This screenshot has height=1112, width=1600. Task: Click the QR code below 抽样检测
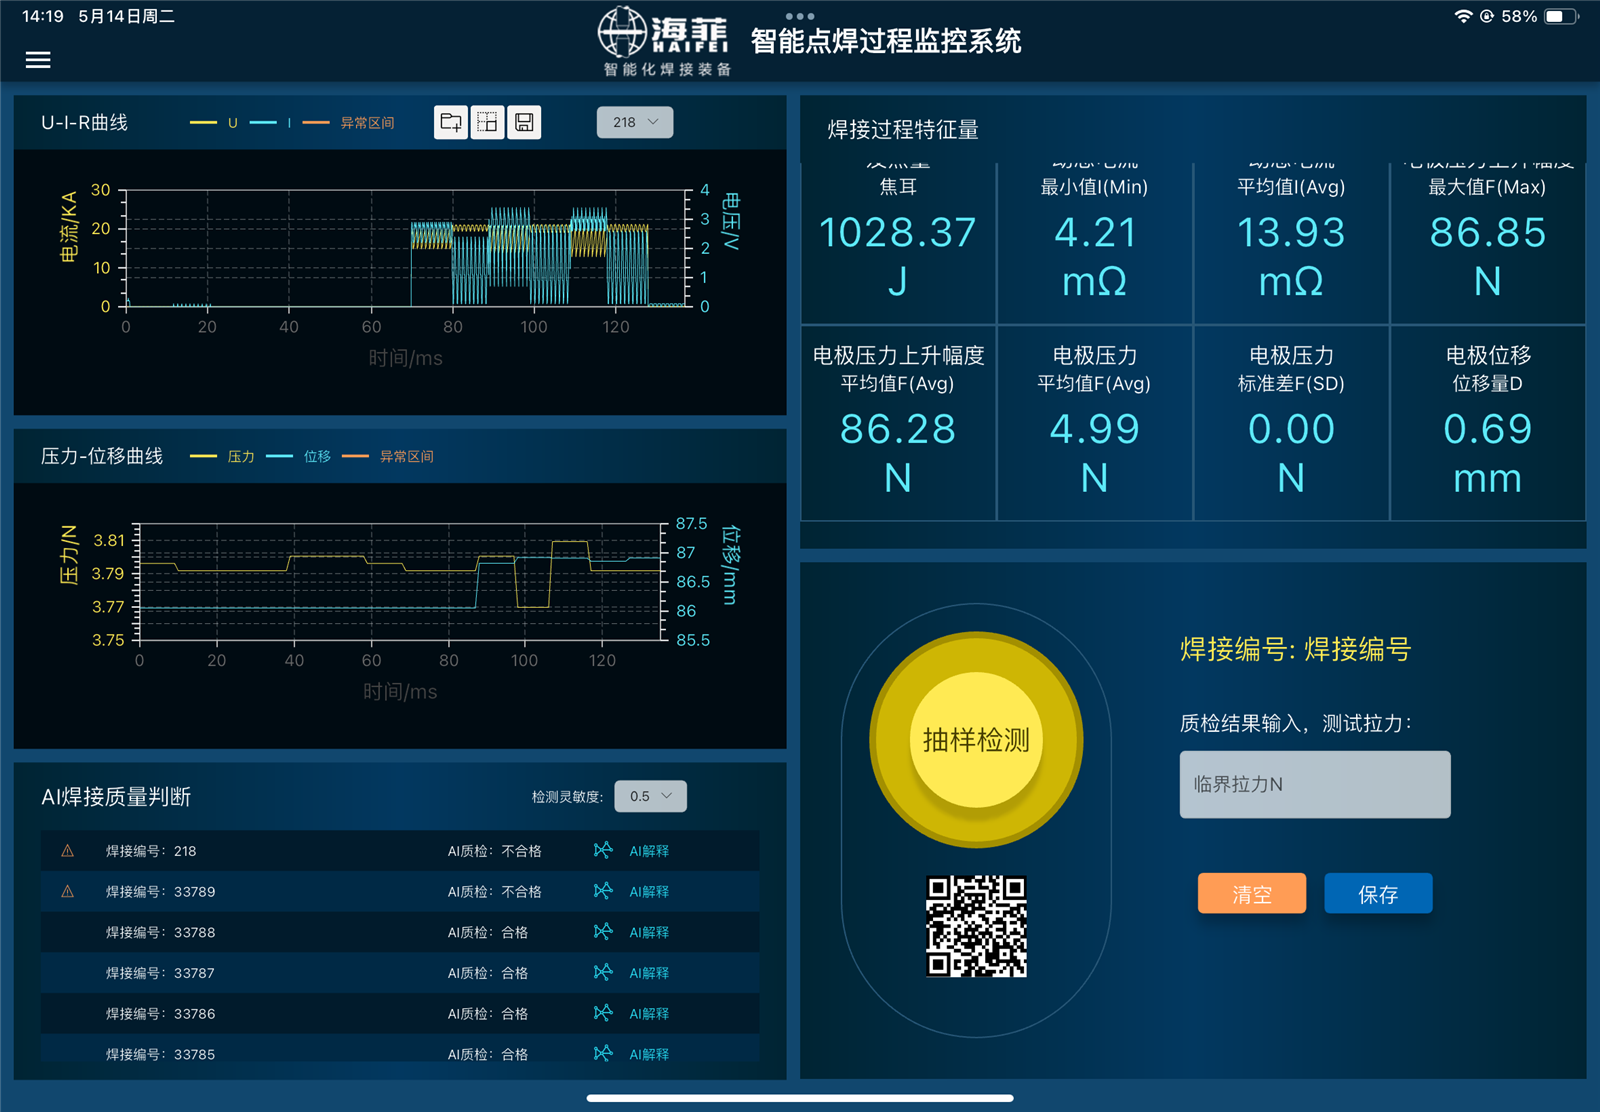click(976, 926)
